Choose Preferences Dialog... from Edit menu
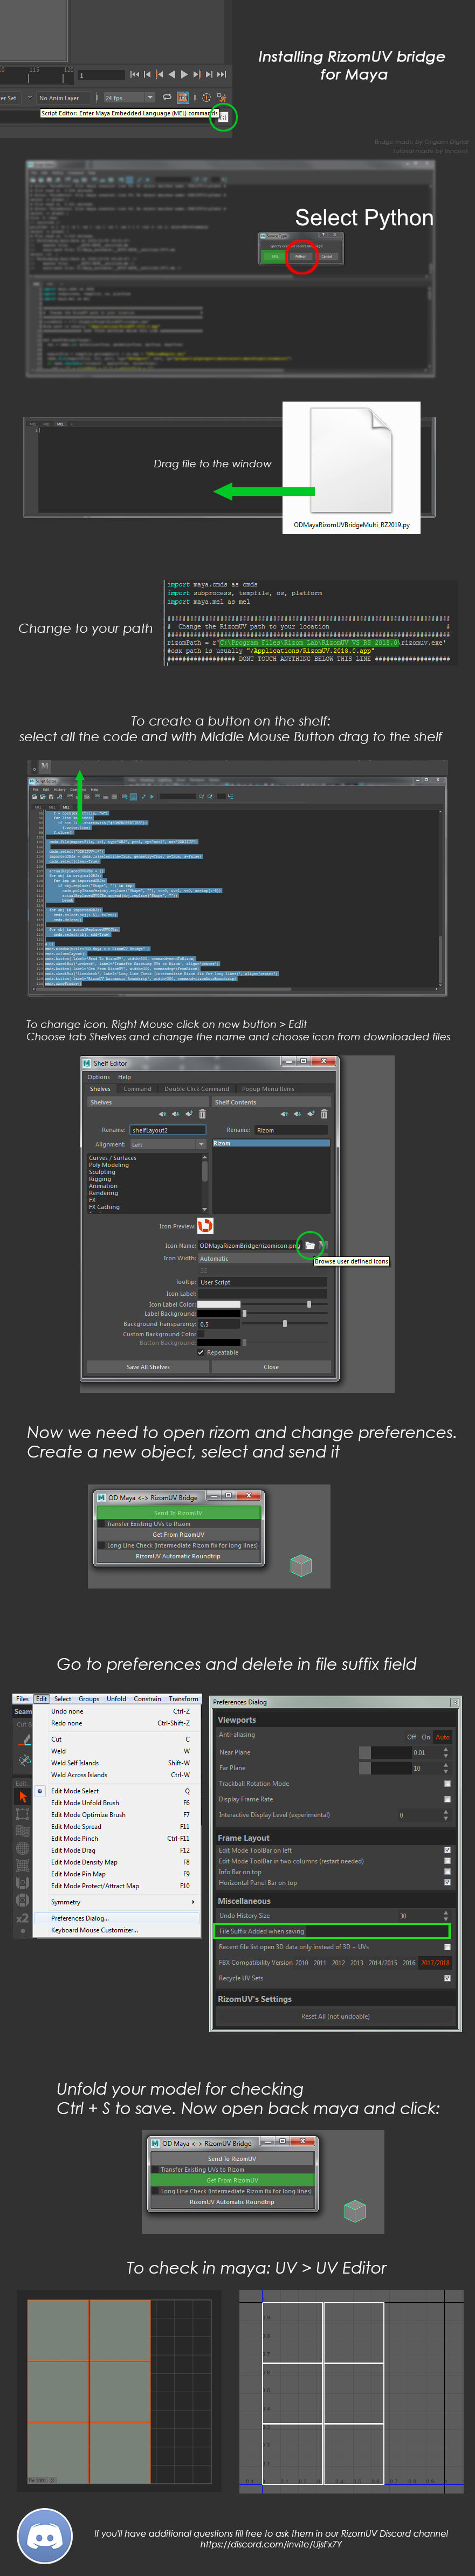The width and height of the screenshot is (475, 2576). click(80, 1918)
